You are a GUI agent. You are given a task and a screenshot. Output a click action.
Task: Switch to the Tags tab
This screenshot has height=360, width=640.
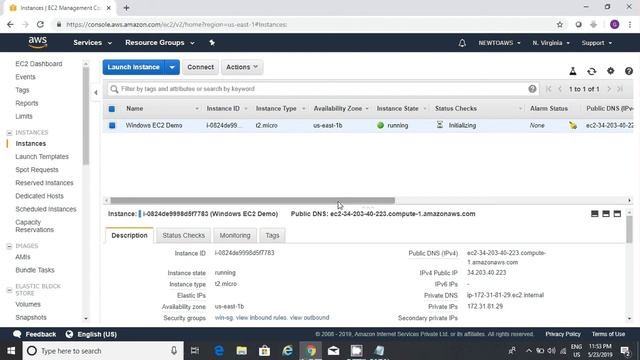[272, 236]
